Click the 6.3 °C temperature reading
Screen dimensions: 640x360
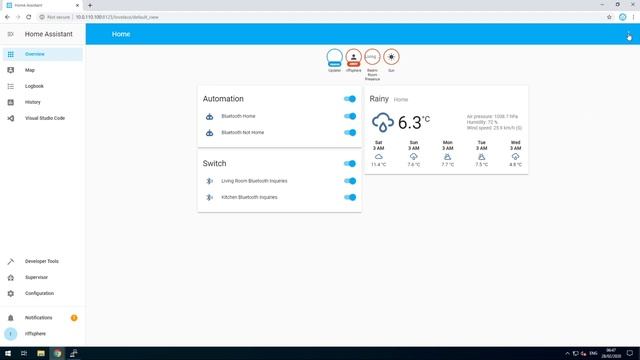click(413, 122)
